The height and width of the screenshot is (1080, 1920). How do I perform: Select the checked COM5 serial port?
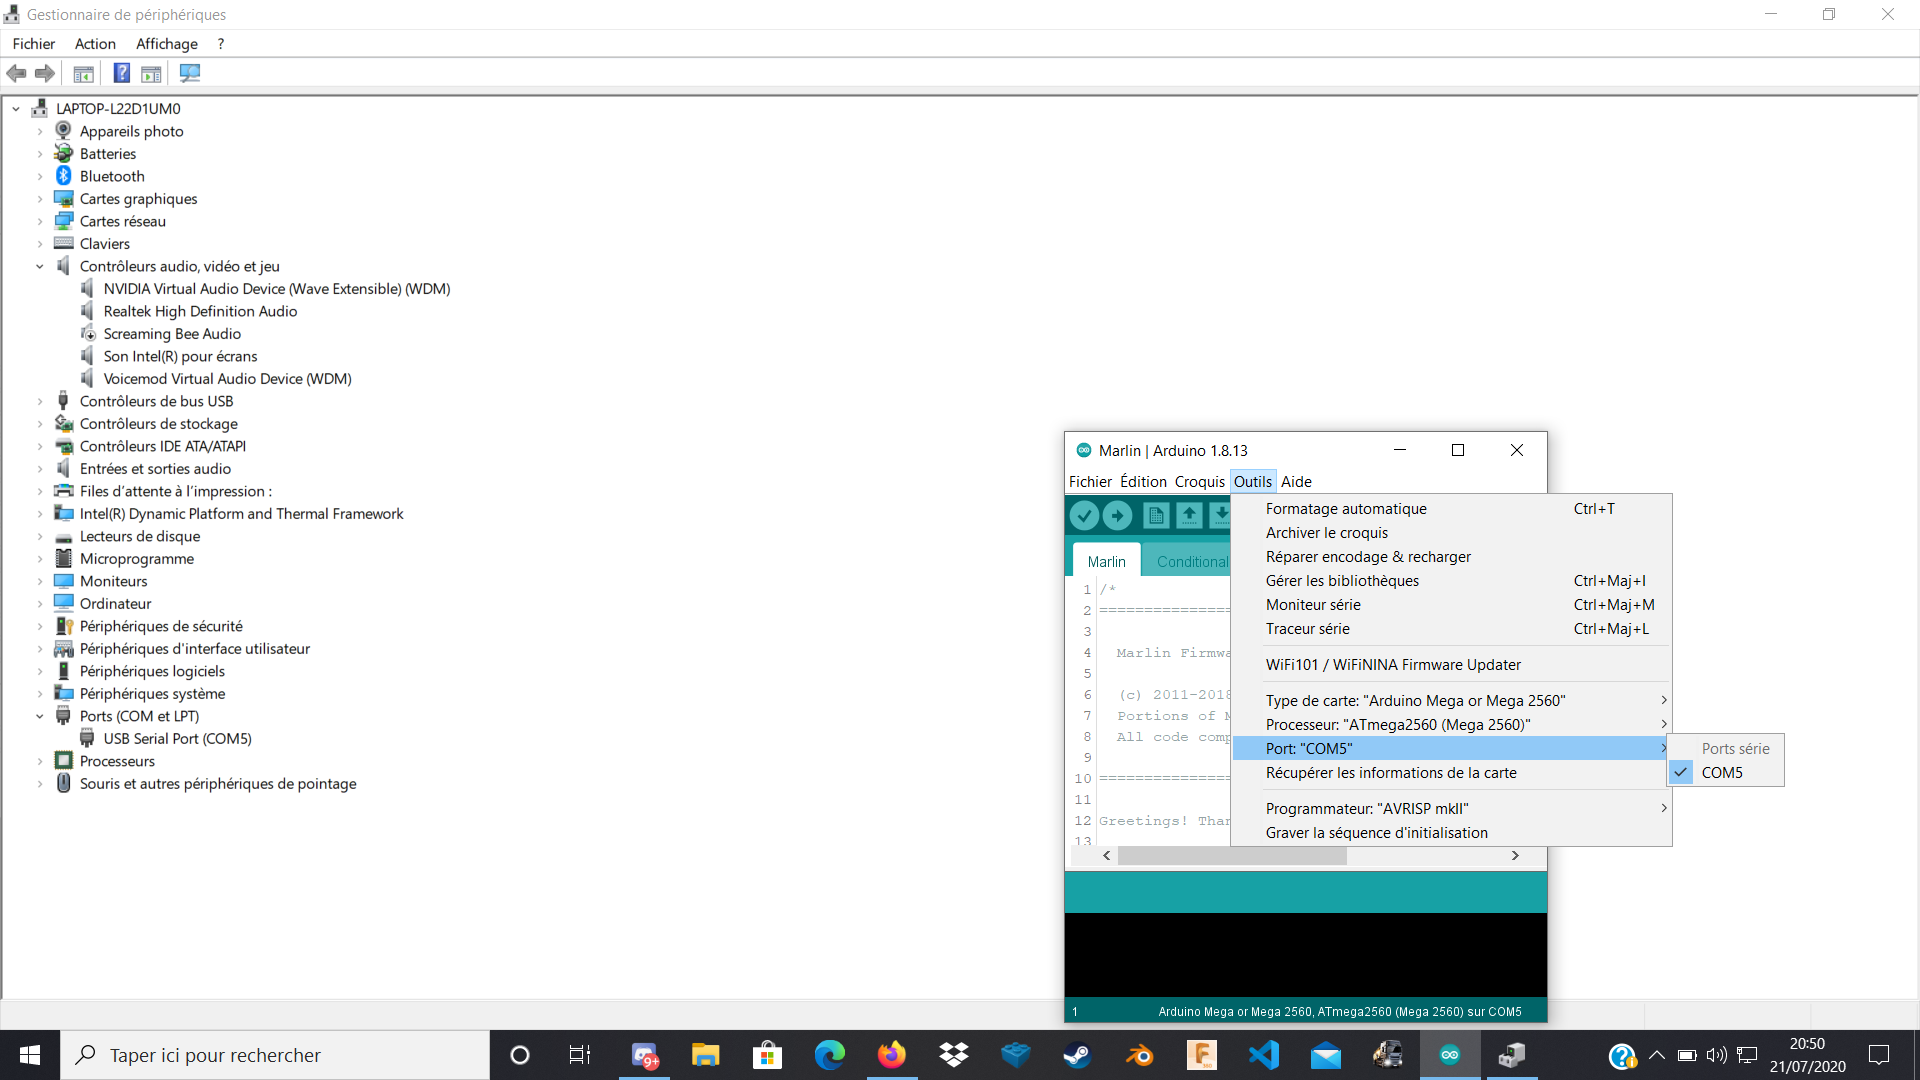tap(1722, 772)
